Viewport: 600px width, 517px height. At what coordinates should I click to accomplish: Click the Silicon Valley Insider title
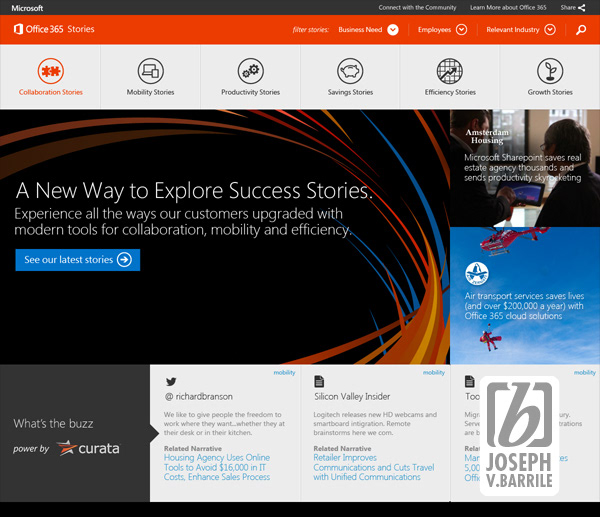coord(352,397)
